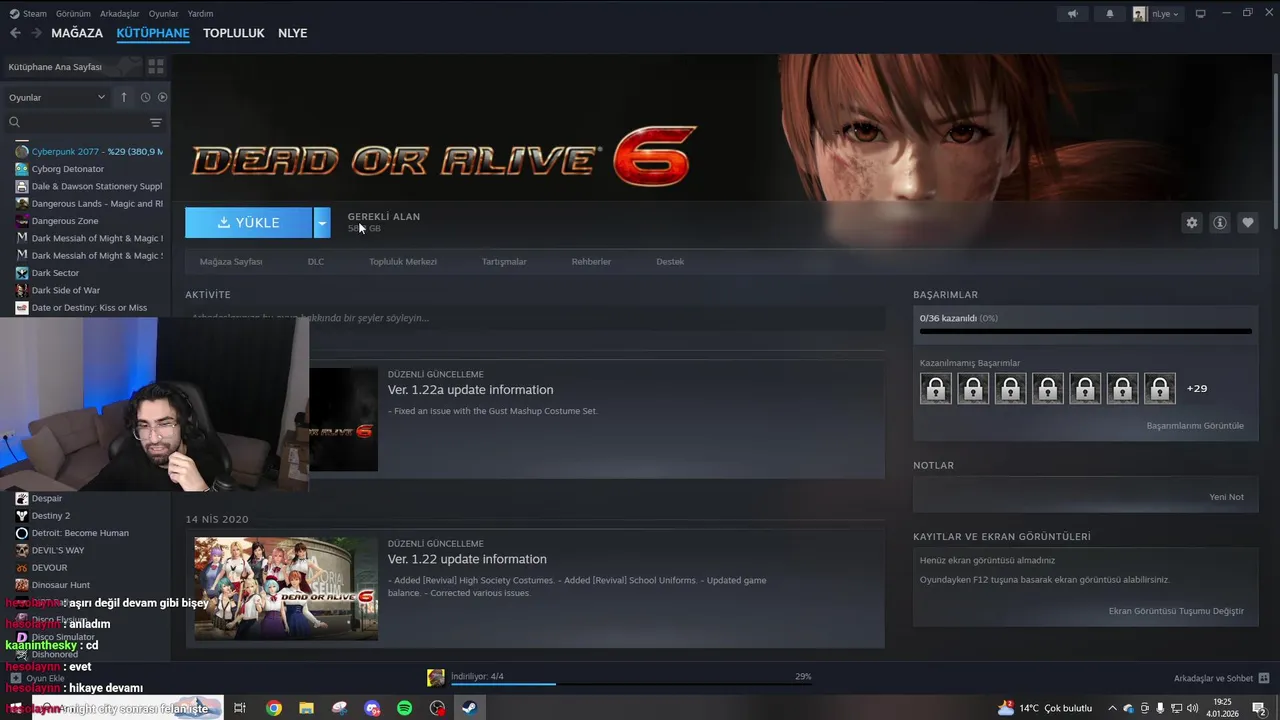Open the Yardım menu
Viewport: 1280px width, 720px height.
[200, 14]
